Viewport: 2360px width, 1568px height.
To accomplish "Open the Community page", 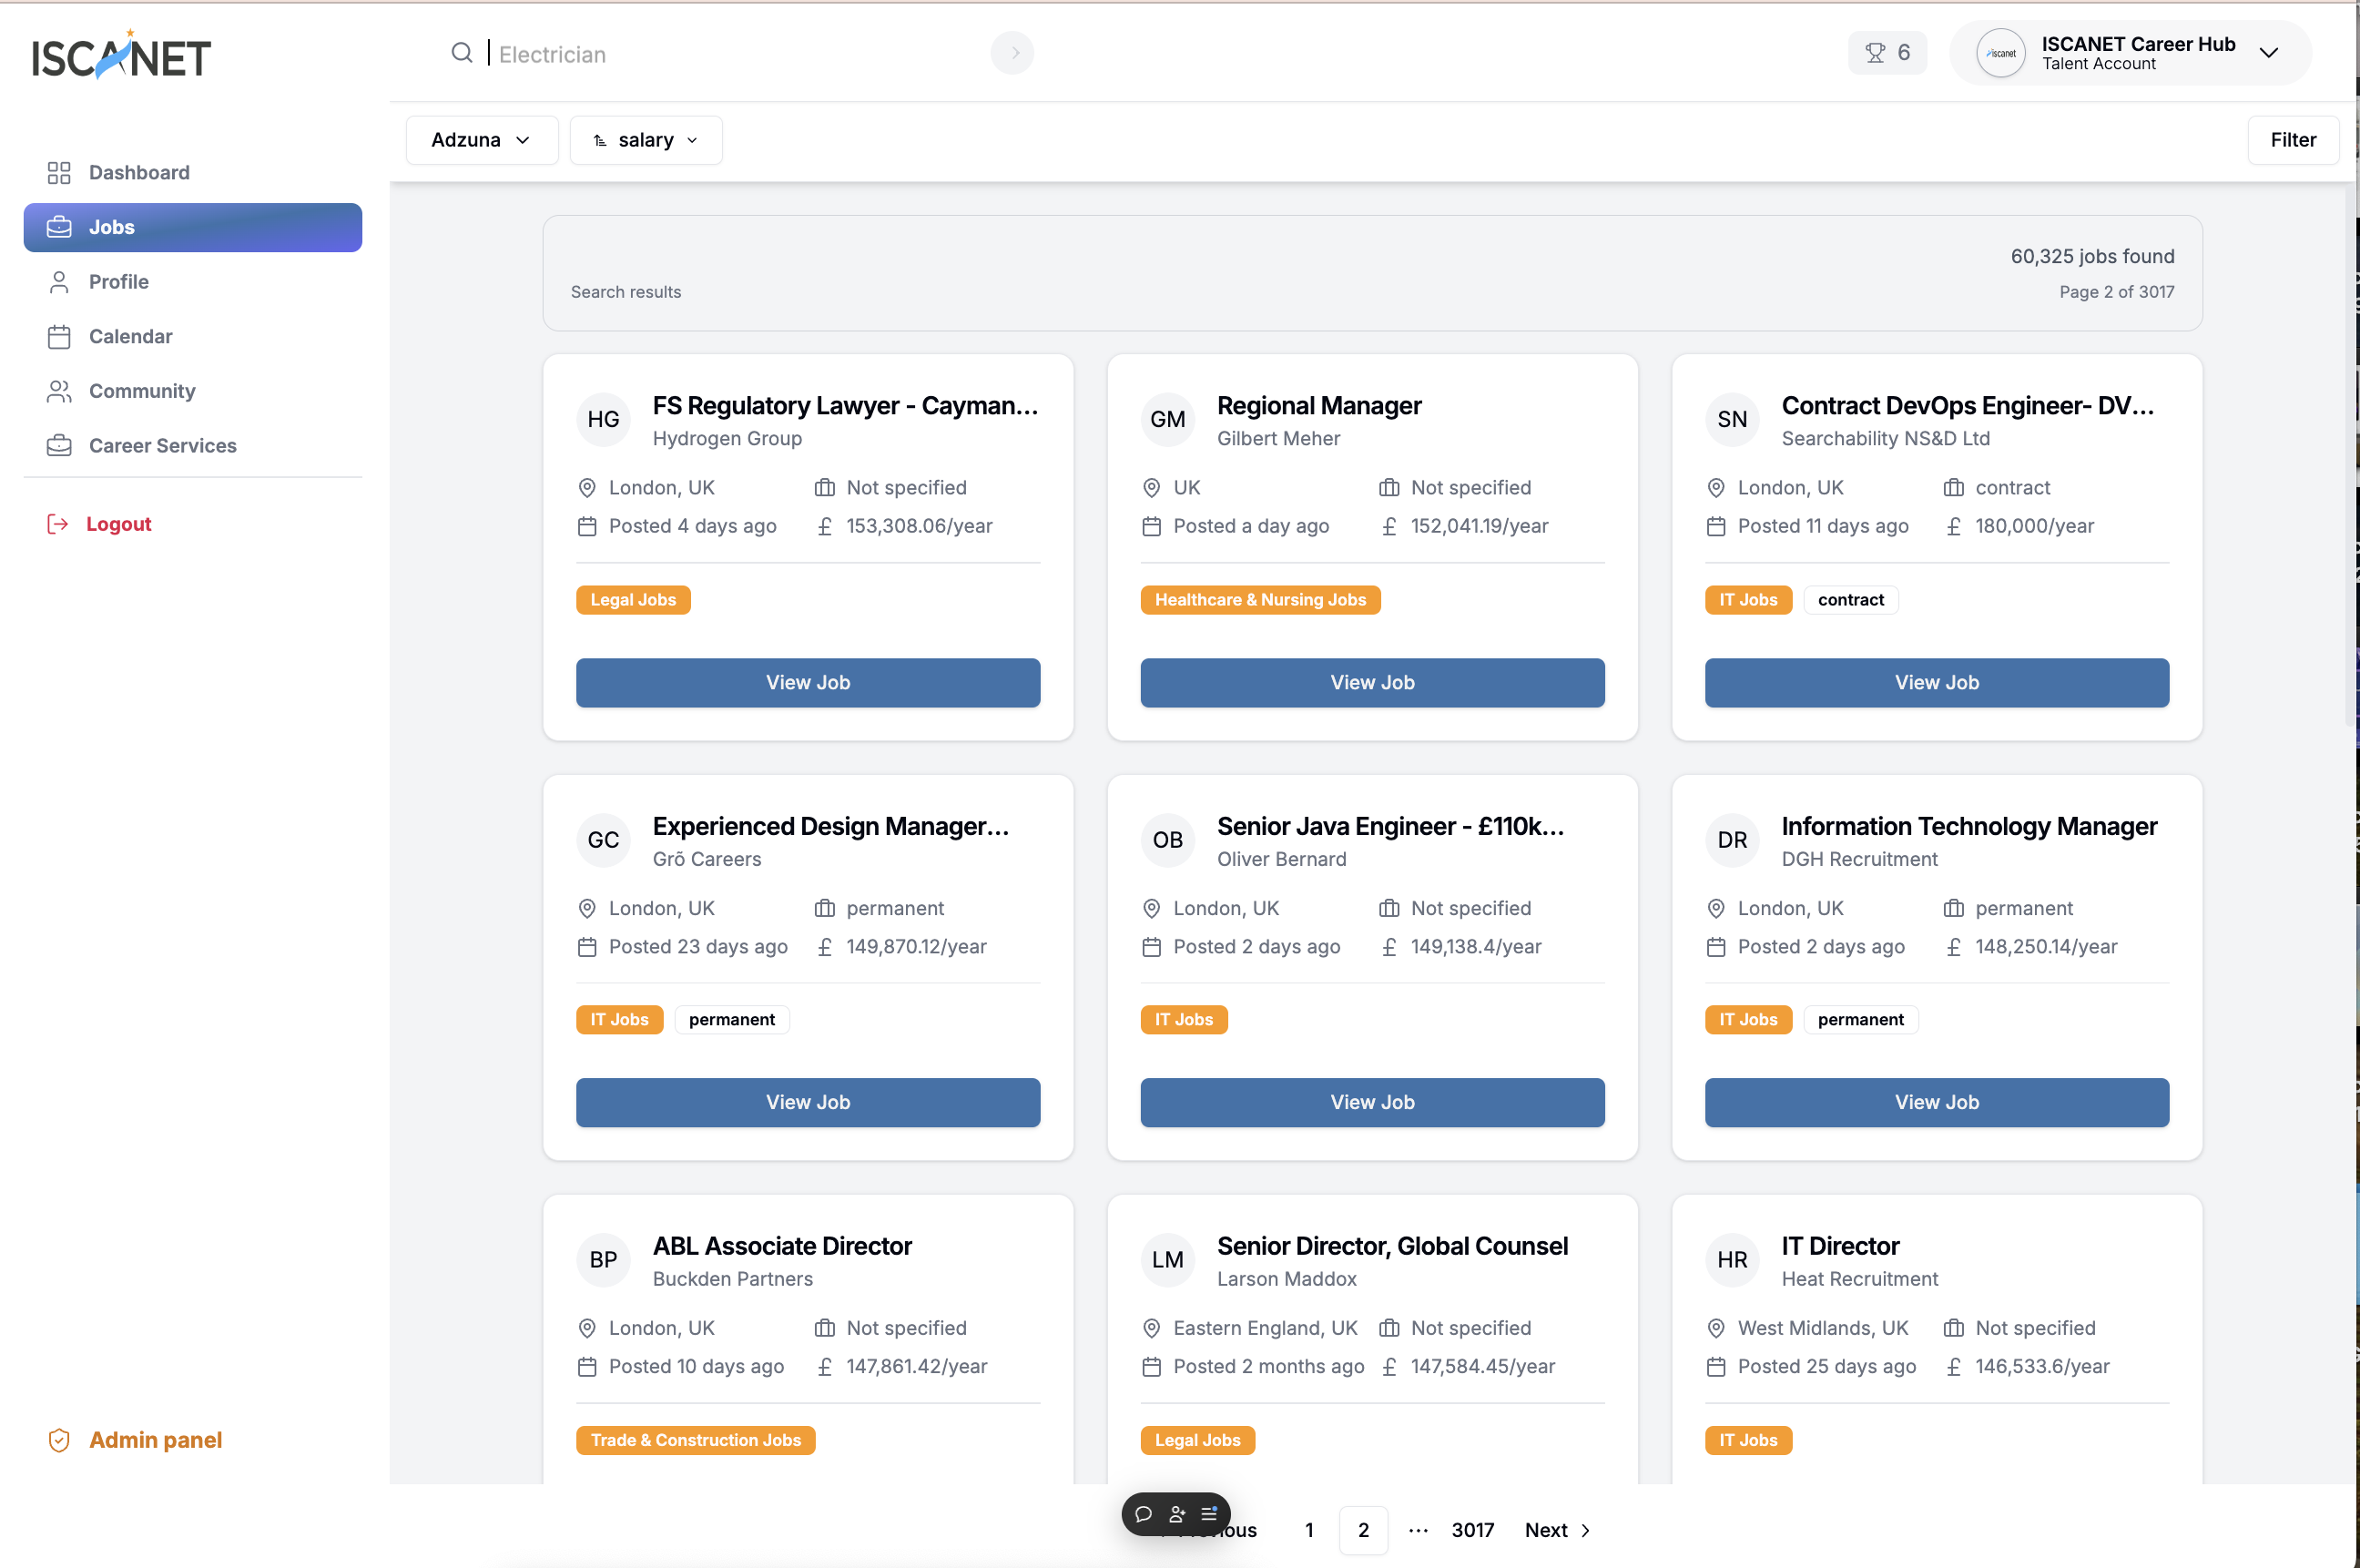I will 142,391.
